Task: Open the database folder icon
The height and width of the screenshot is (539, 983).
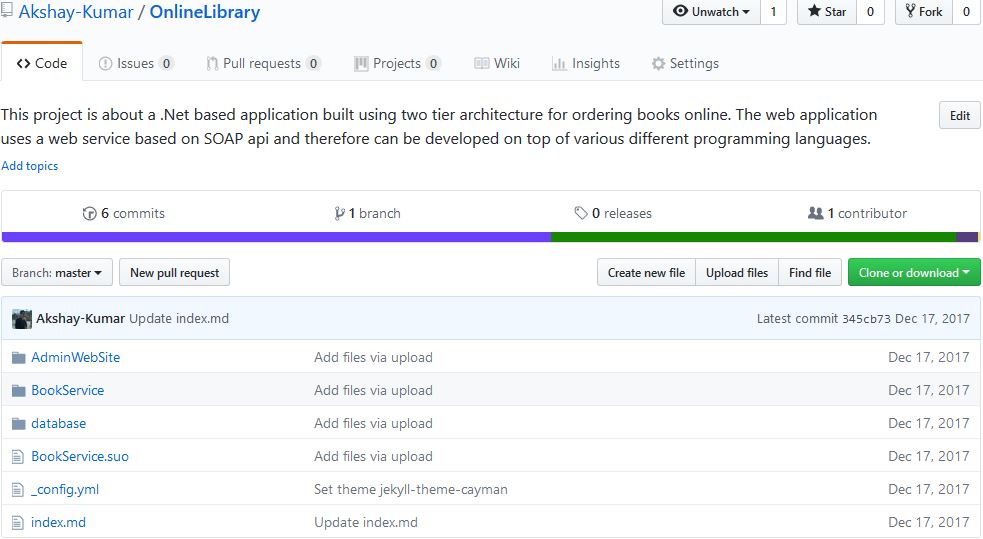Action: (19, 424)
